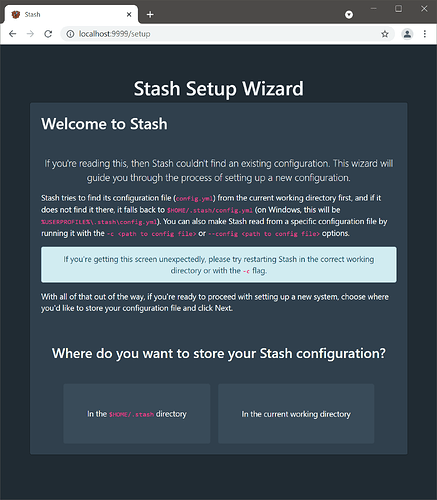Click the Stash favicon on the tab
The image size is (437, 500).
(x=16, y=14)
